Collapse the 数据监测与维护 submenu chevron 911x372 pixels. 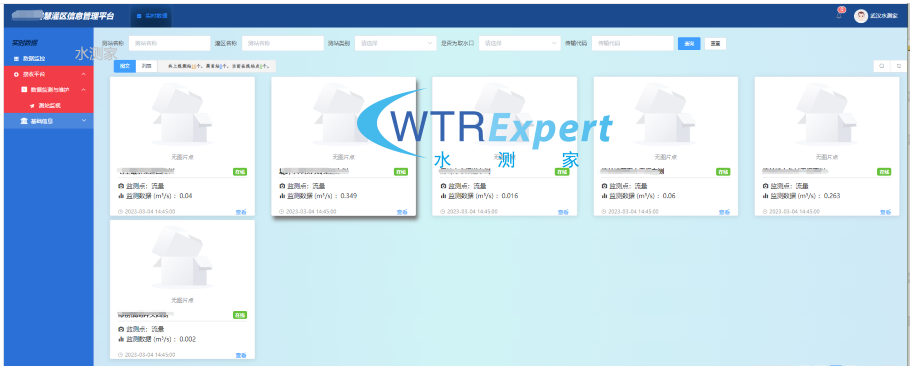point(84,90)
